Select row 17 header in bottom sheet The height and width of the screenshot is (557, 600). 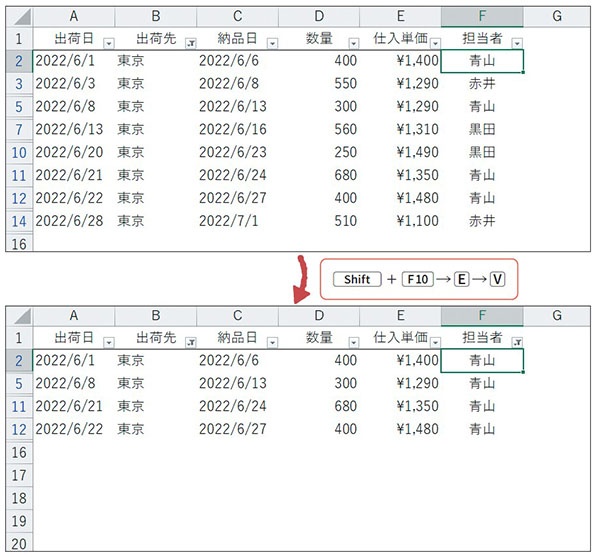[x=19, y=476]
